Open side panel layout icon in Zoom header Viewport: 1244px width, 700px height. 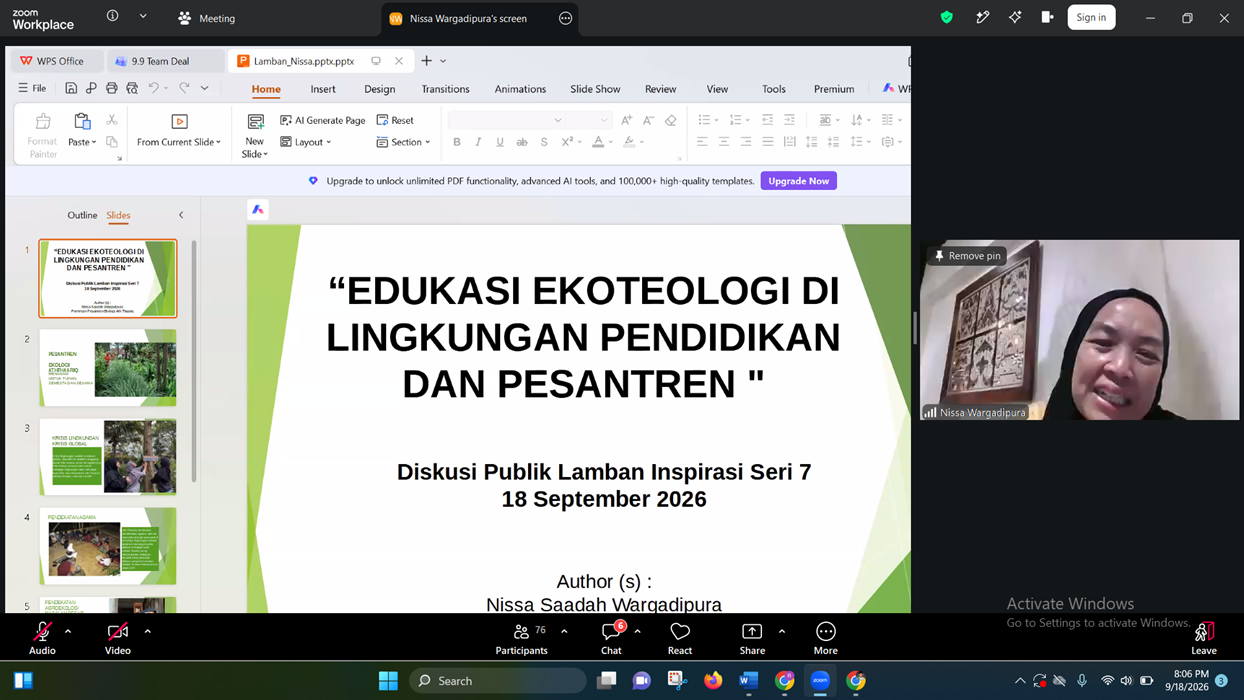[1047, 17]
